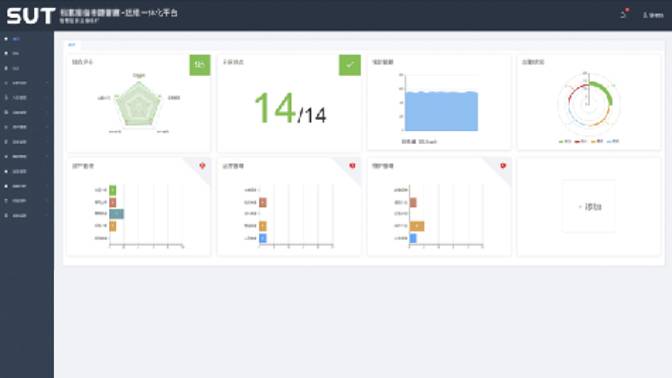Toggle the green legend item under the ring chart
The width and height of the screenshot is (672, 378).
click(565, 141)
